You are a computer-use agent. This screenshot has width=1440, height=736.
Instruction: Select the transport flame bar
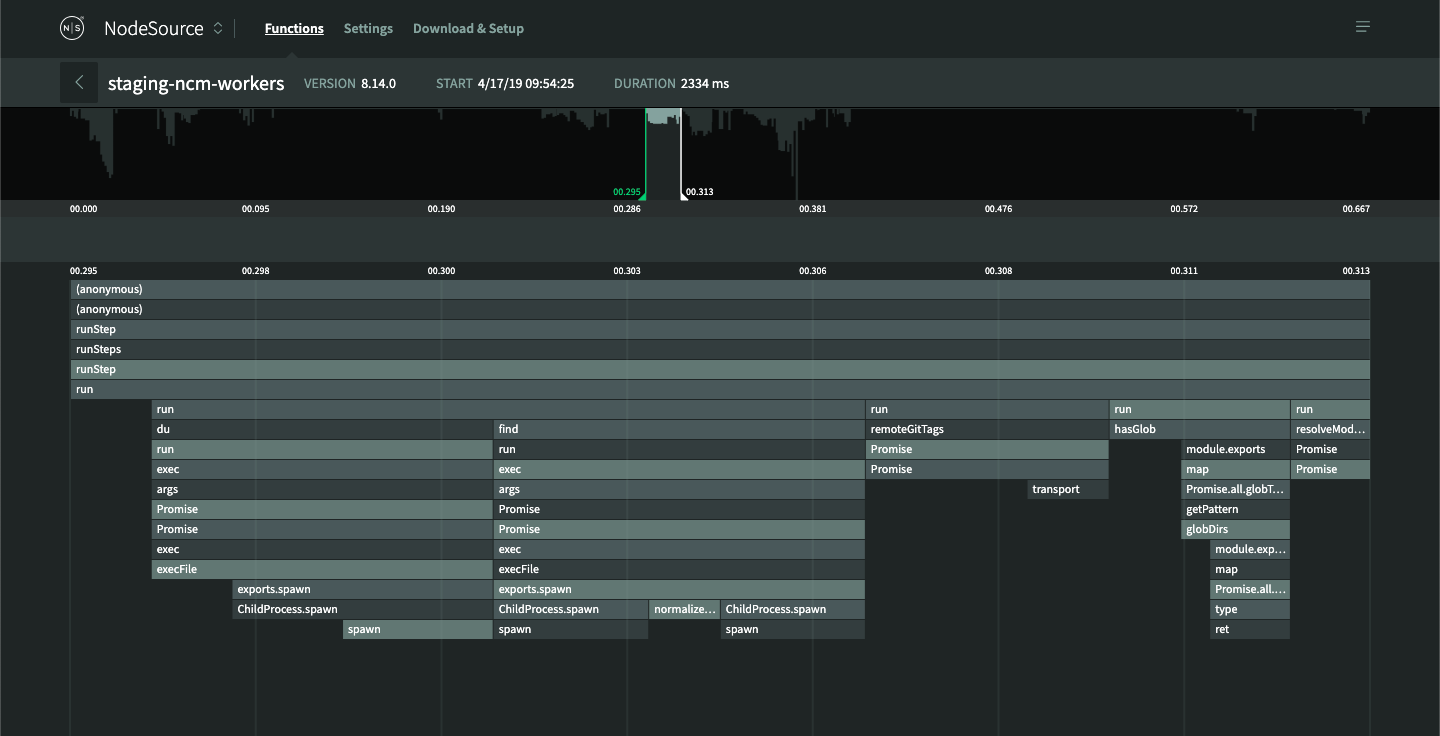click(x=1068, y=490)
